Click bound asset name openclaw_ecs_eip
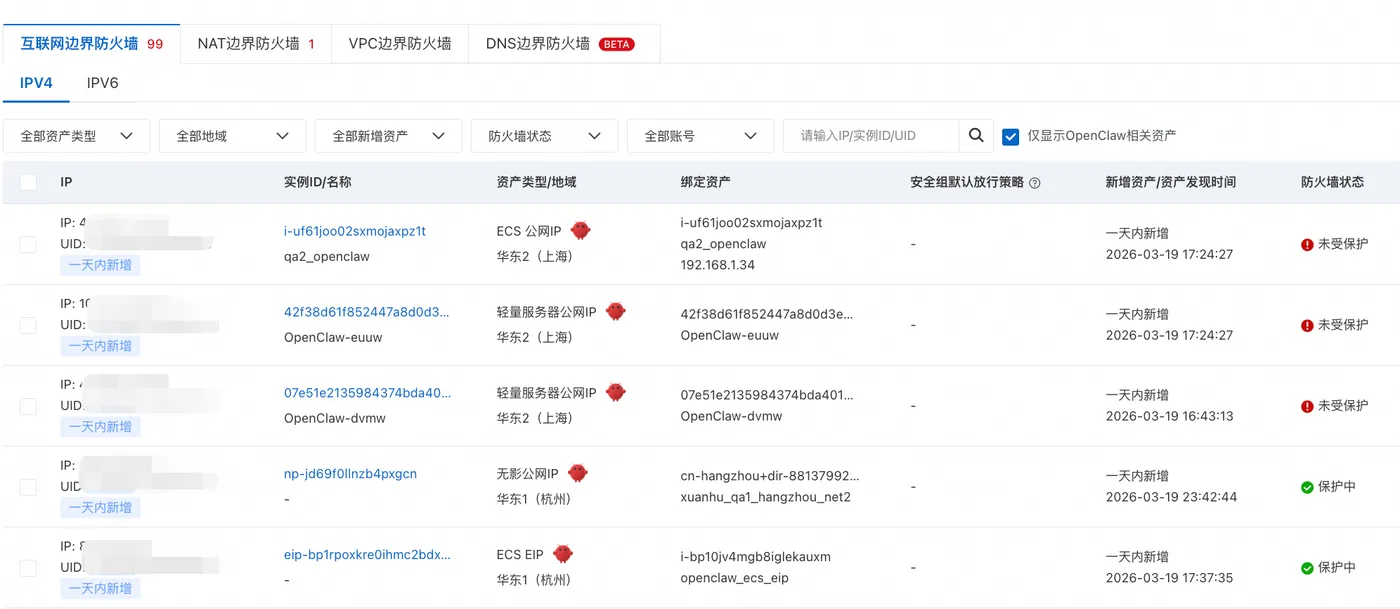The image size is (1400, 609). [735, 578]
